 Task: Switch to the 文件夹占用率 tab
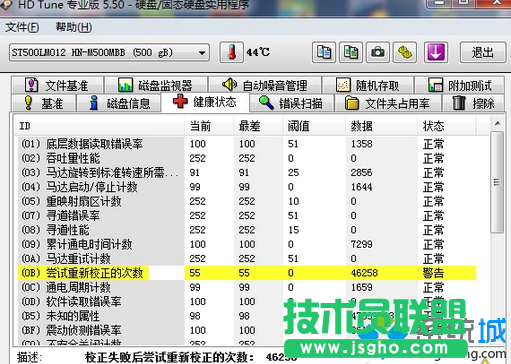point(388,103)
